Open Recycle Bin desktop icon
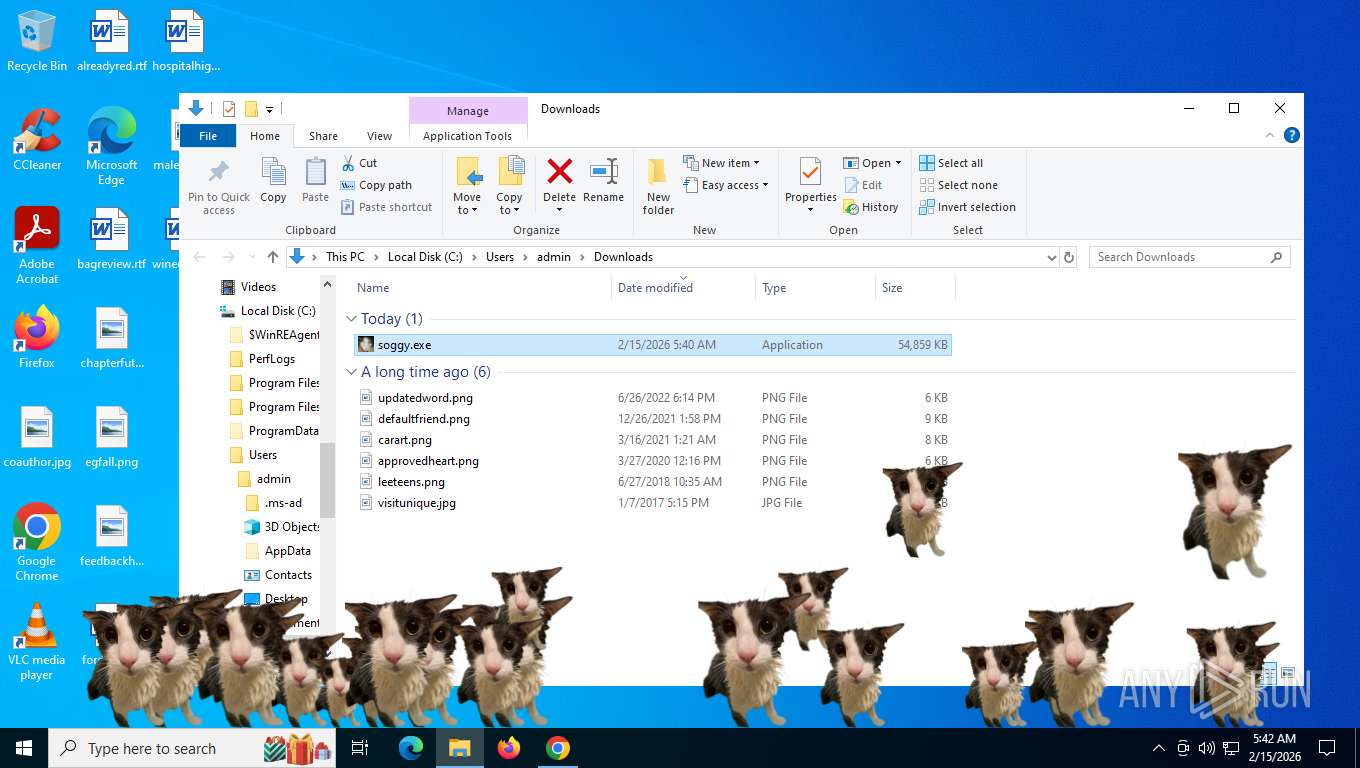1360x768 pixels. (37, 41)
